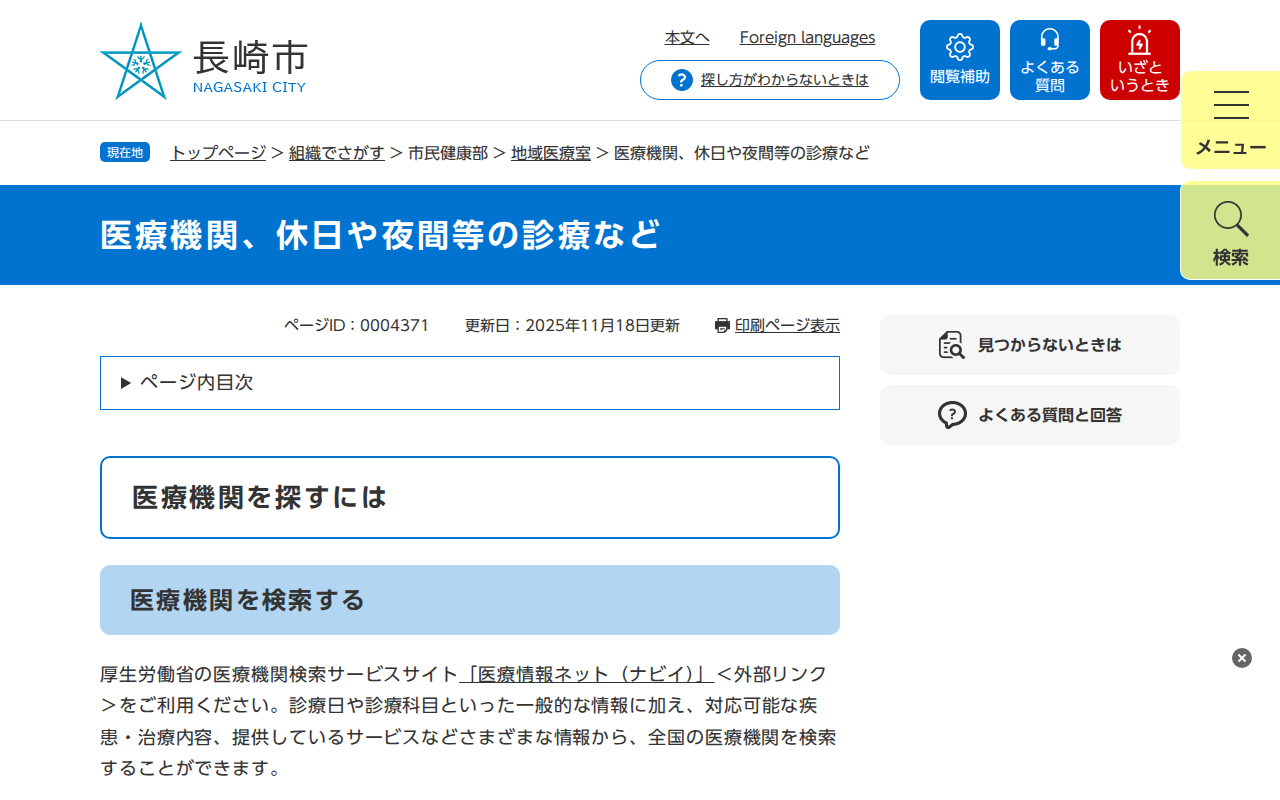Dismiss the floating panel with the X button

point(1242,658)
